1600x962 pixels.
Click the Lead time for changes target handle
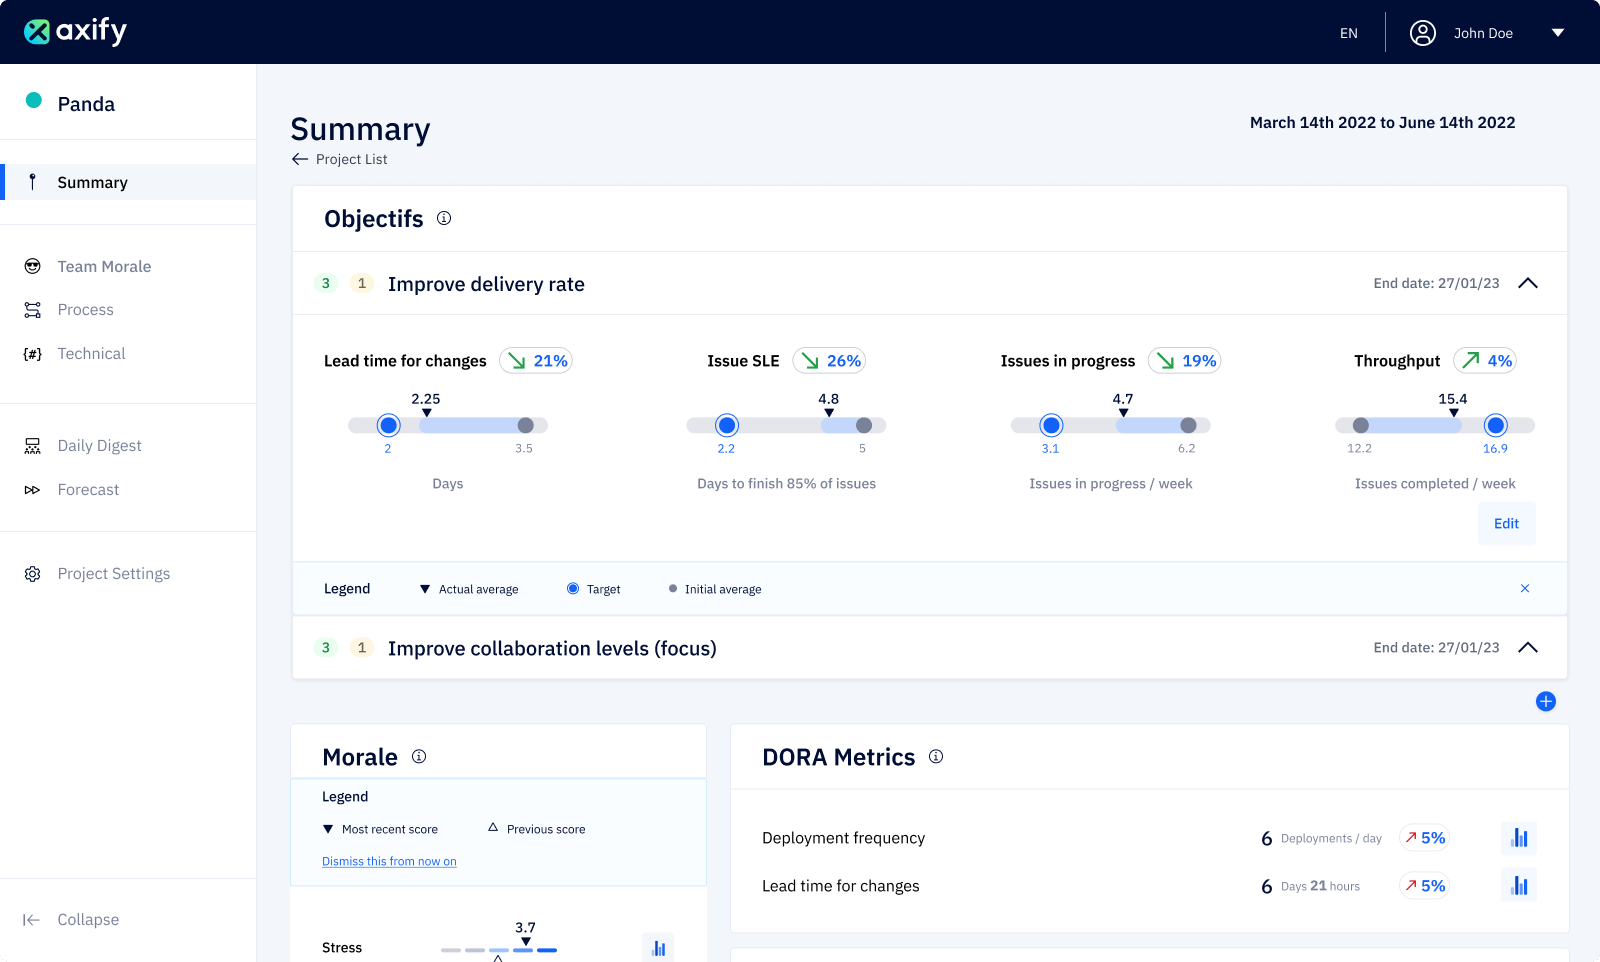pyautogui.click(x=389, y=426)
